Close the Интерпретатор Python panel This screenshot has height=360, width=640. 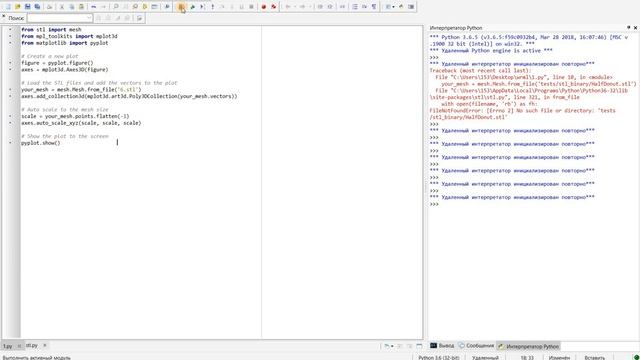click(635, 28)
